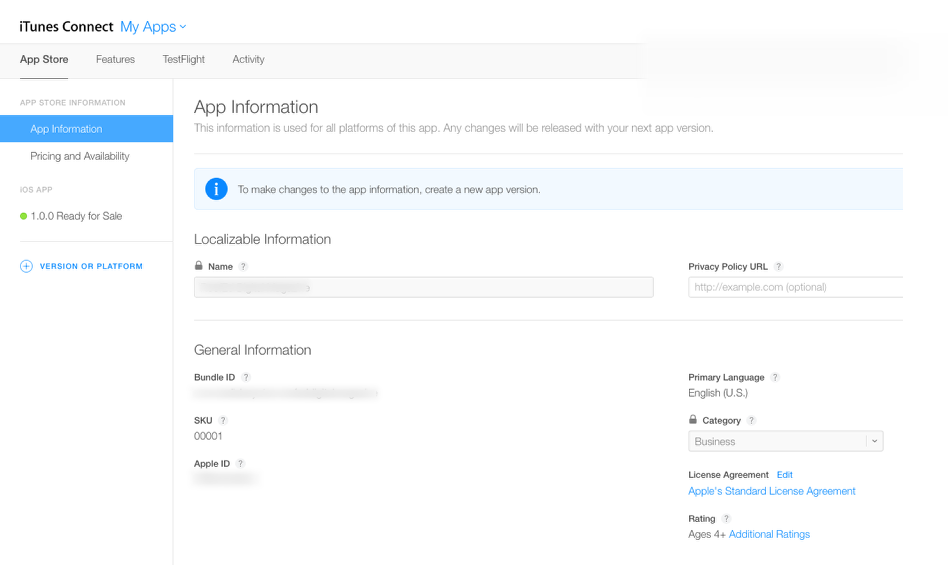Switch to the App Store tab
This screenshot has height=571, width=948.
(44, 59)
